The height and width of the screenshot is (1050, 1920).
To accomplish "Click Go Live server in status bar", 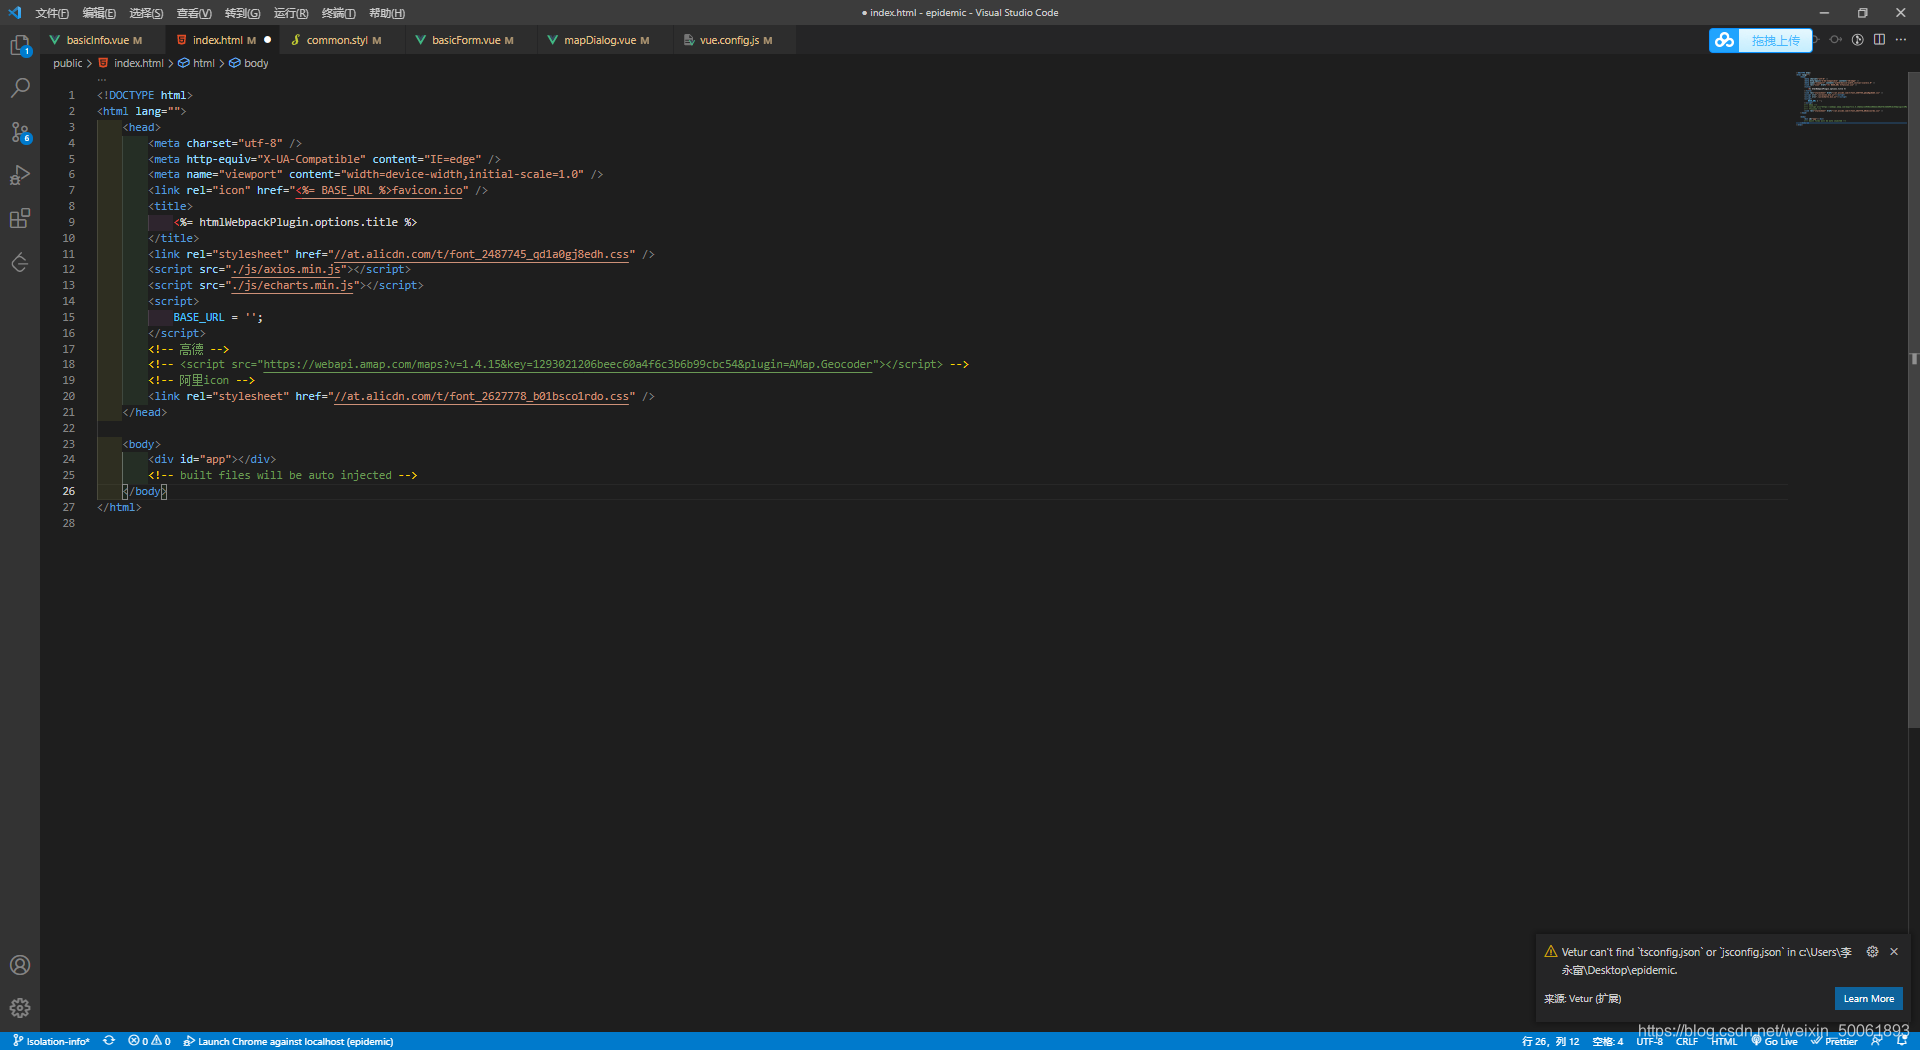I will click(x=1774, y=1041).
